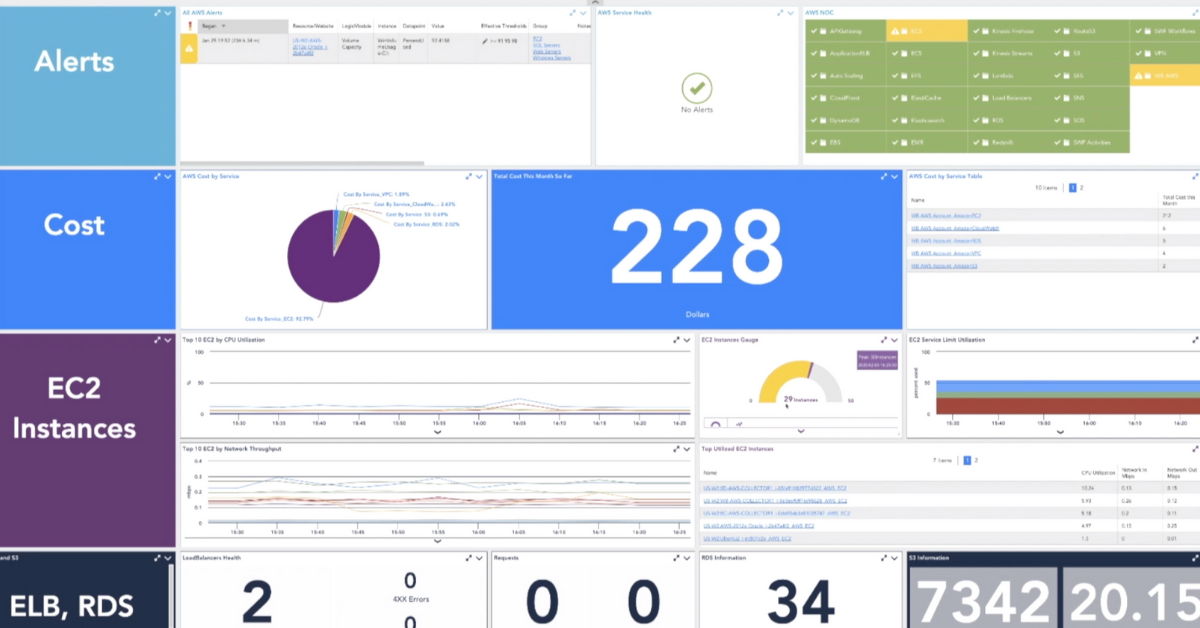Expand the AWS NOC widget fullscreen

coord(1196,13)
